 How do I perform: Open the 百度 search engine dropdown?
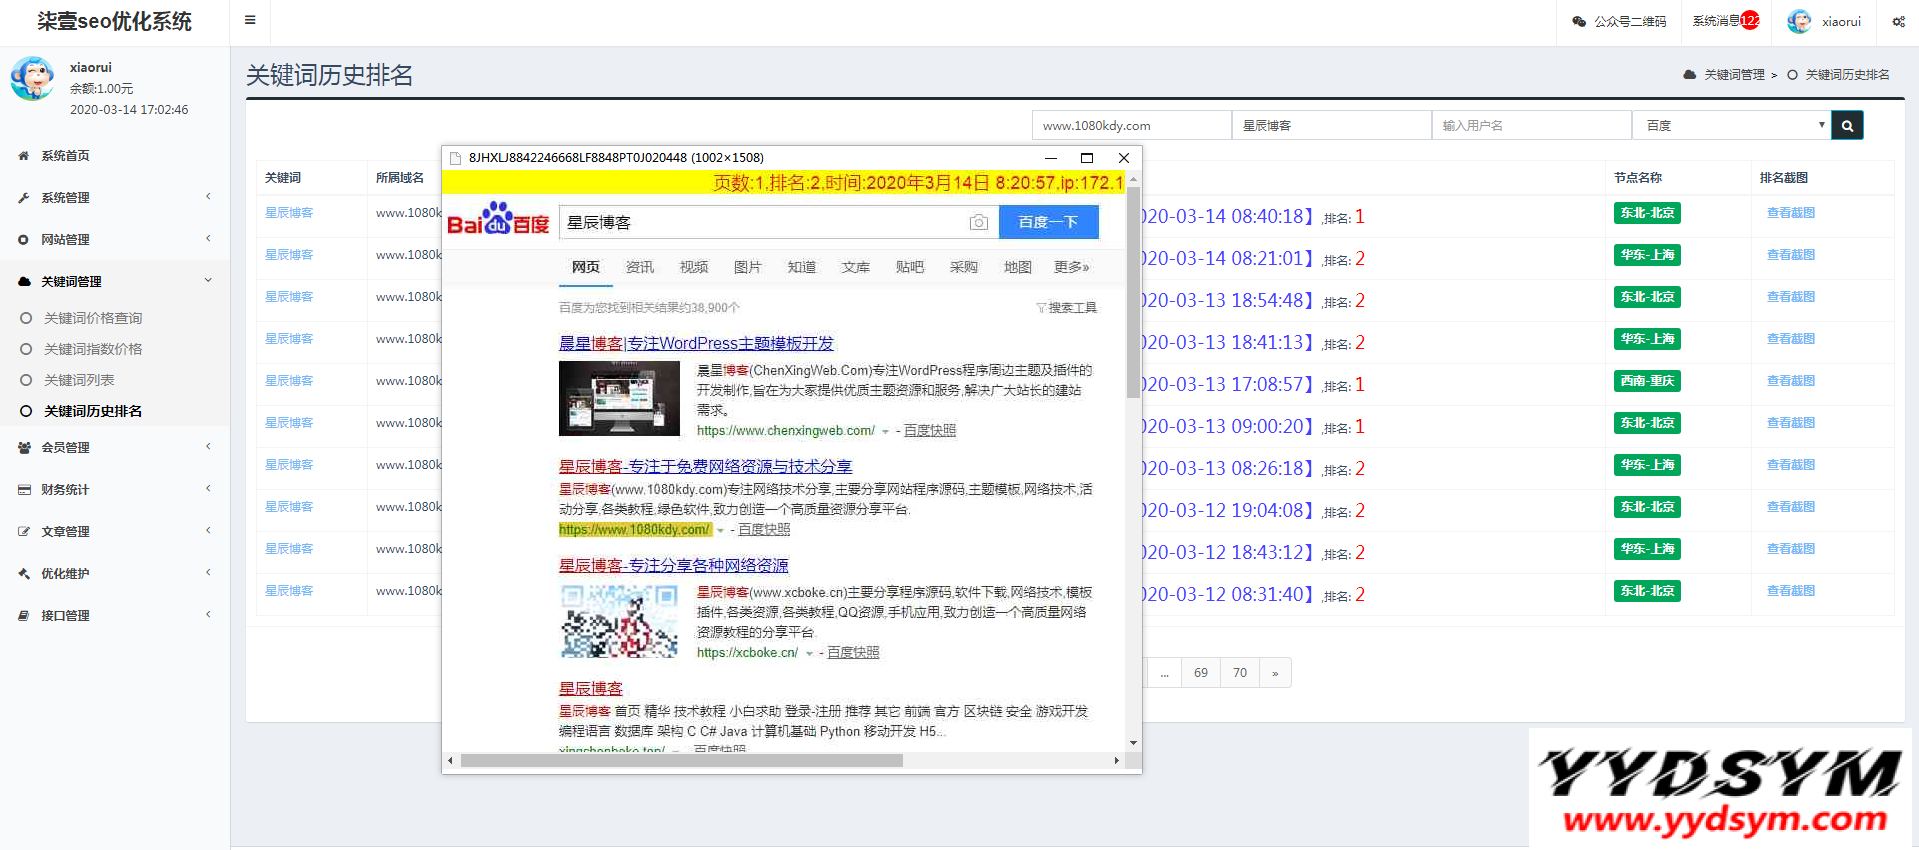pos(1731,126)
